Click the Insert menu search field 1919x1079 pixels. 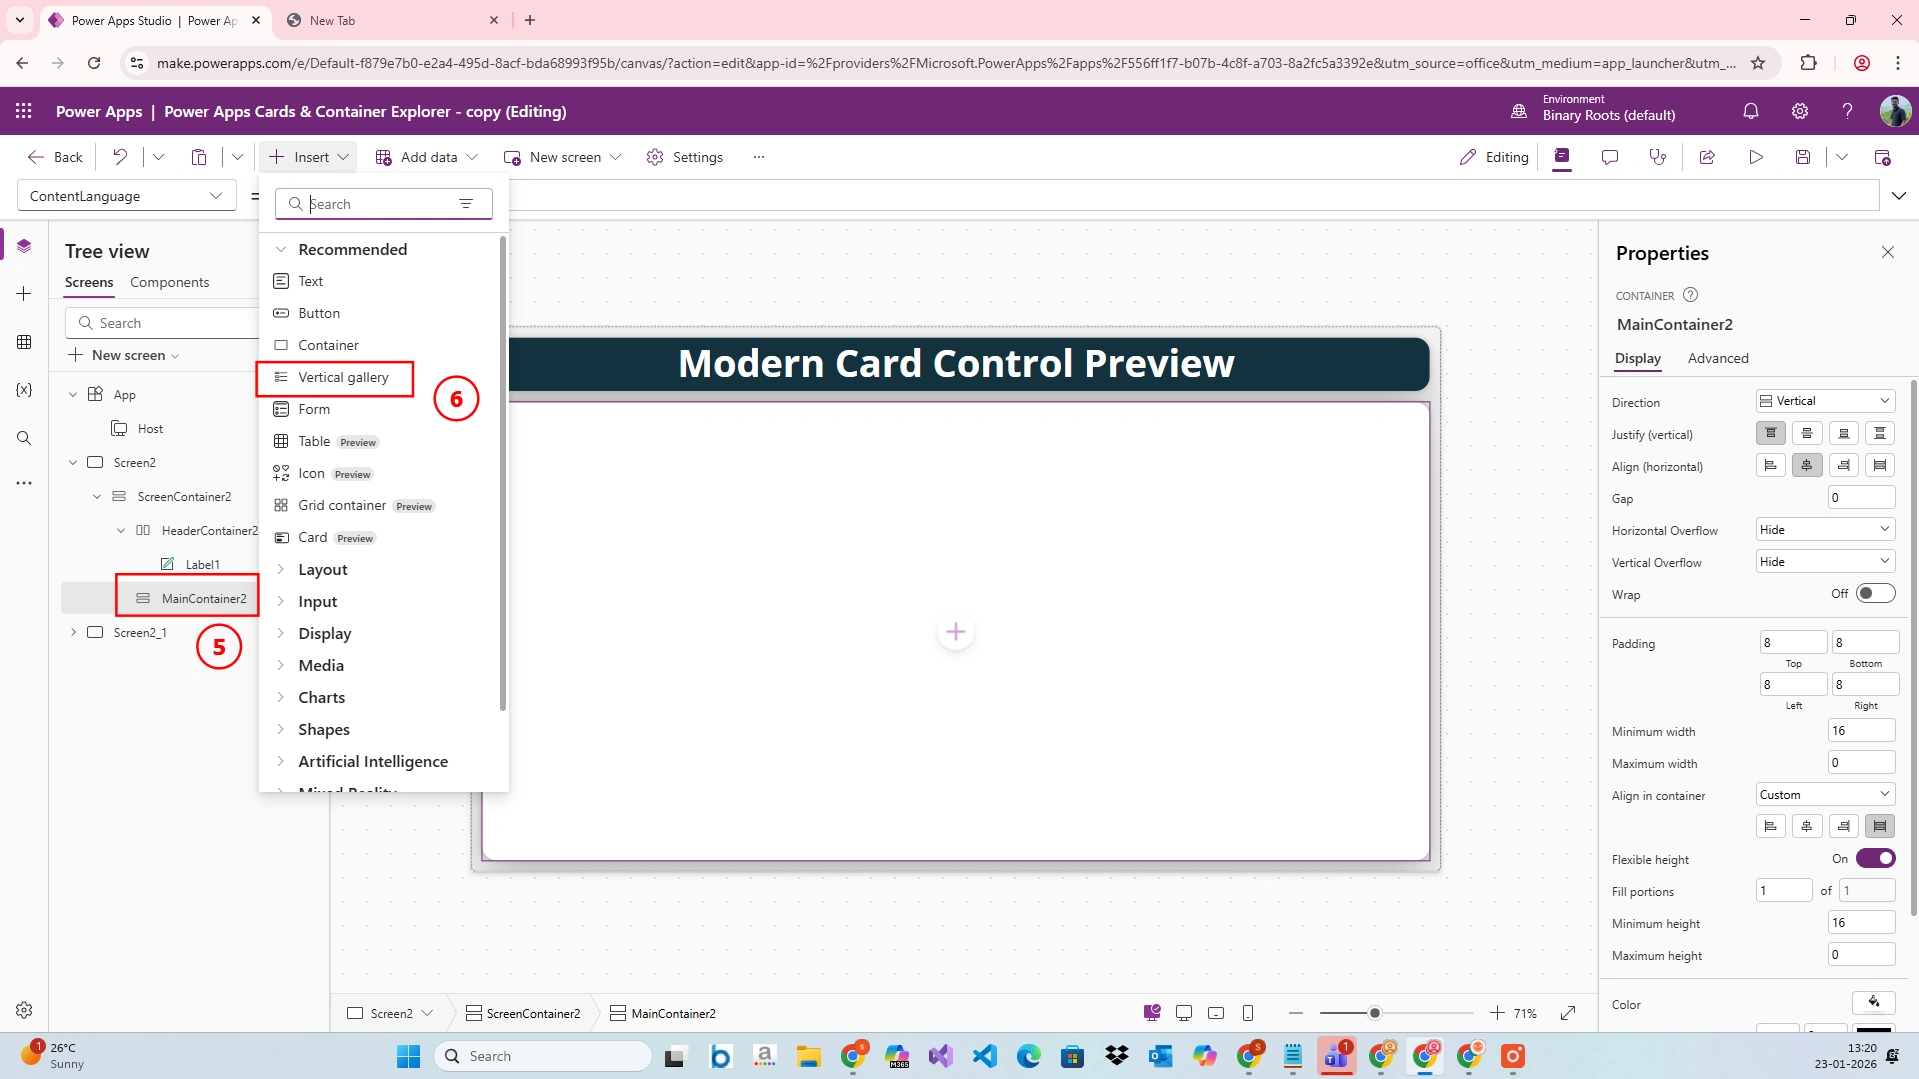384,204
